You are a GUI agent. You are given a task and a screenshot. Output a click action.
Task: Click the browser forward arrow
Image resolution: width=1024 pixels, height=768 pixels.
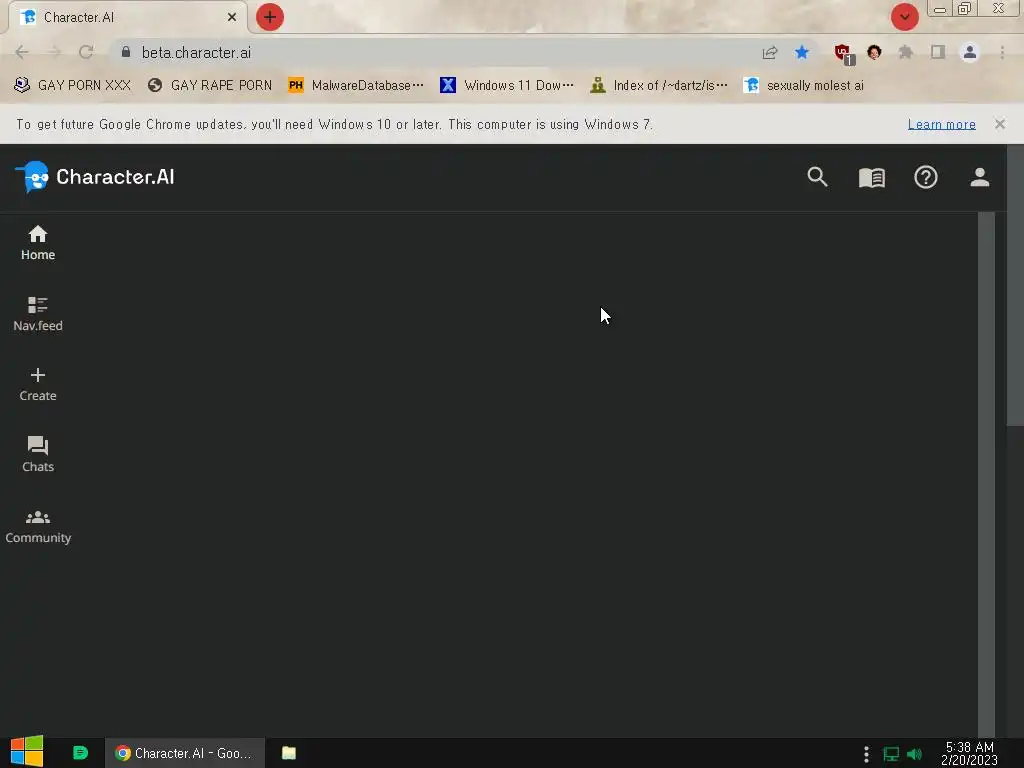[54, 52]
